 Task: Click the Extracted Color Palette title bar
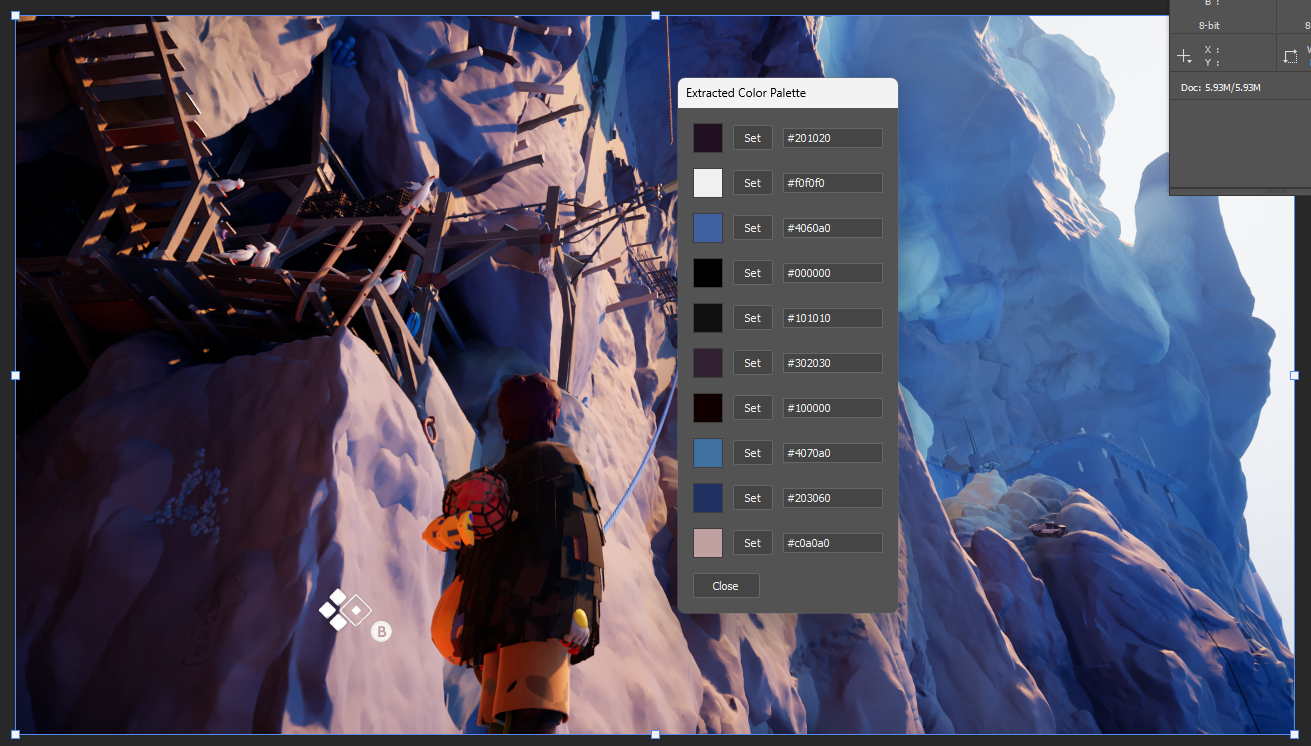pos(787,93)
